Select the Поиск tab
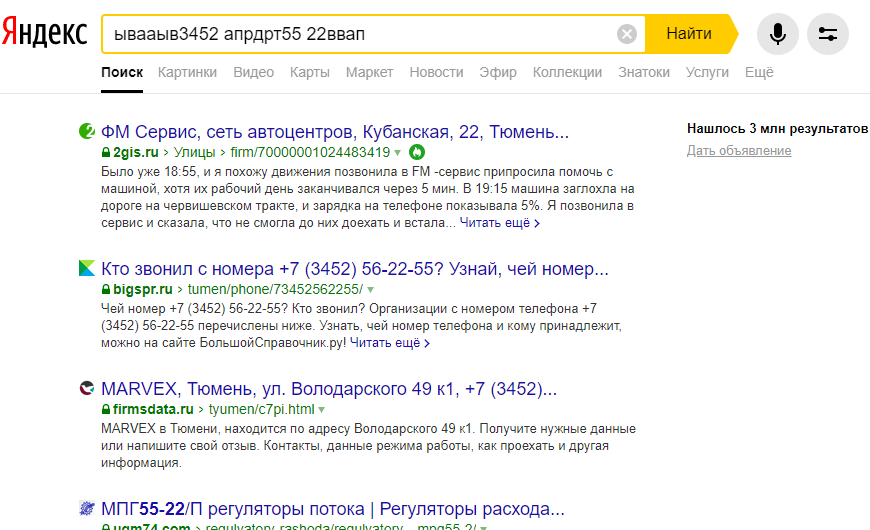Screen dimensions: 870x530 pyautogui.click(x=122, y=72)
